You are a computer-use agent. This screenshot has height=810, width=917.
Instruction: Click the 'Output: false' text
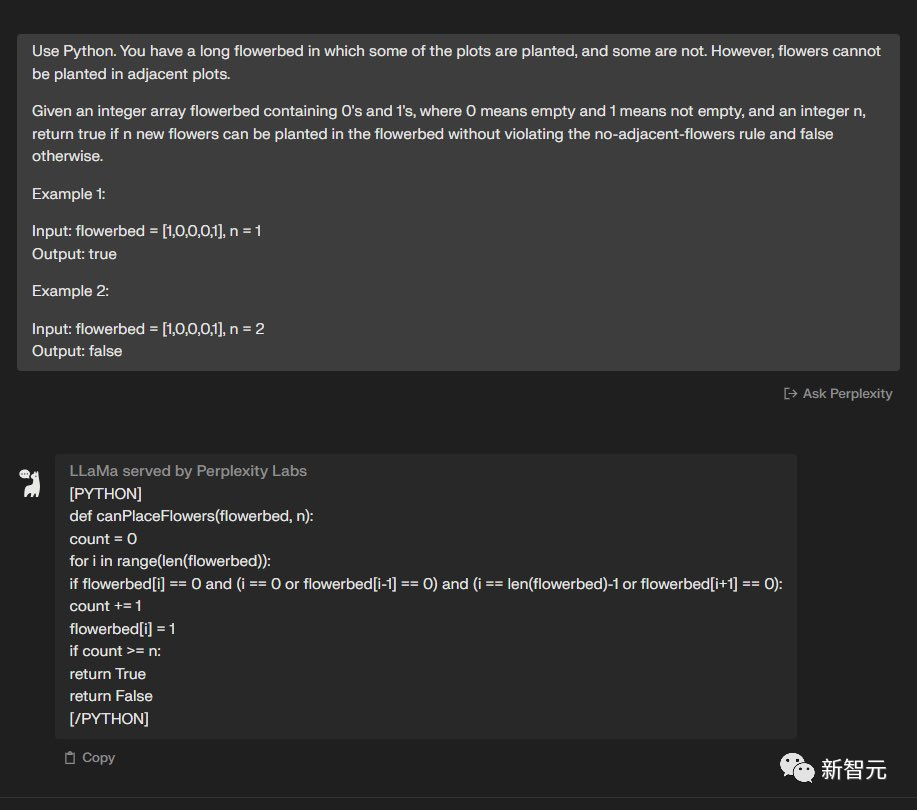(77, 351)
